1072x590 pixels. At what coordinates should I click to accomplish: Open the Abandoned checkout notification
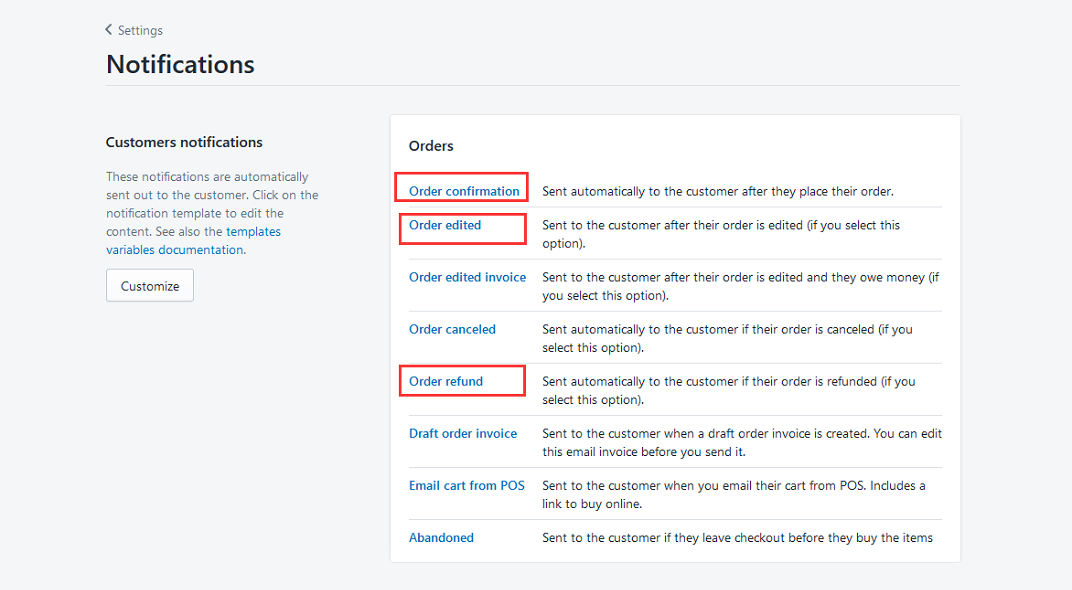pos(441,537)
